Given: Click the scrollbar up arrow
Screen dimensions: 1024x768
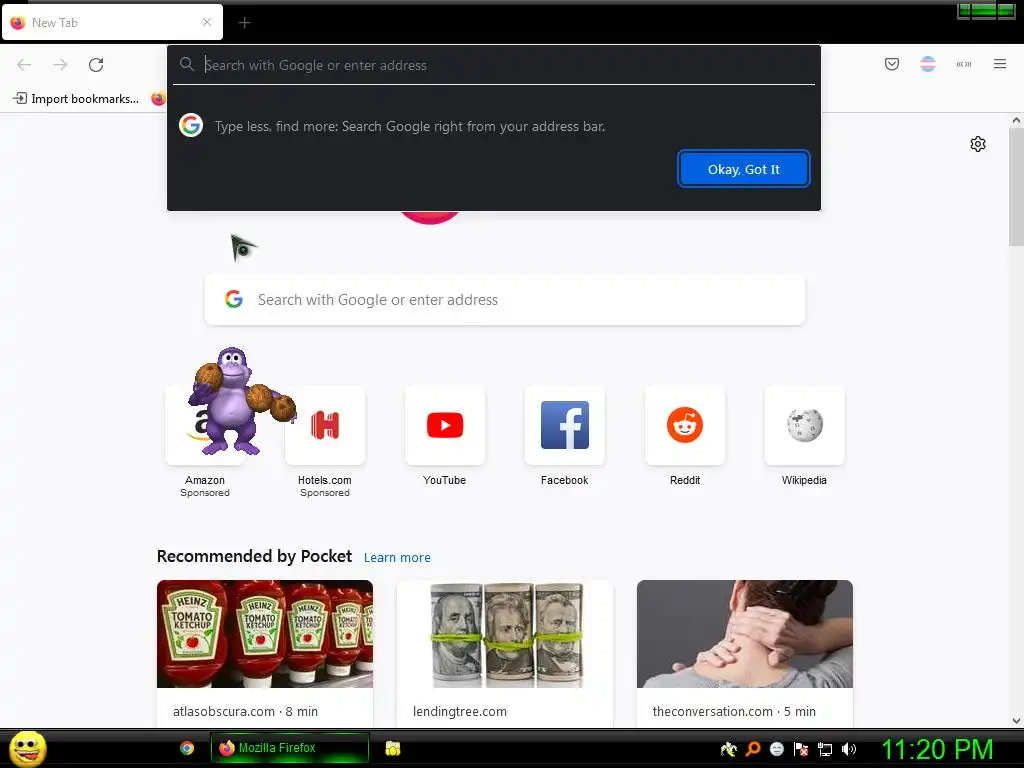Looking at the screenshot, I should click(1016, 120).
